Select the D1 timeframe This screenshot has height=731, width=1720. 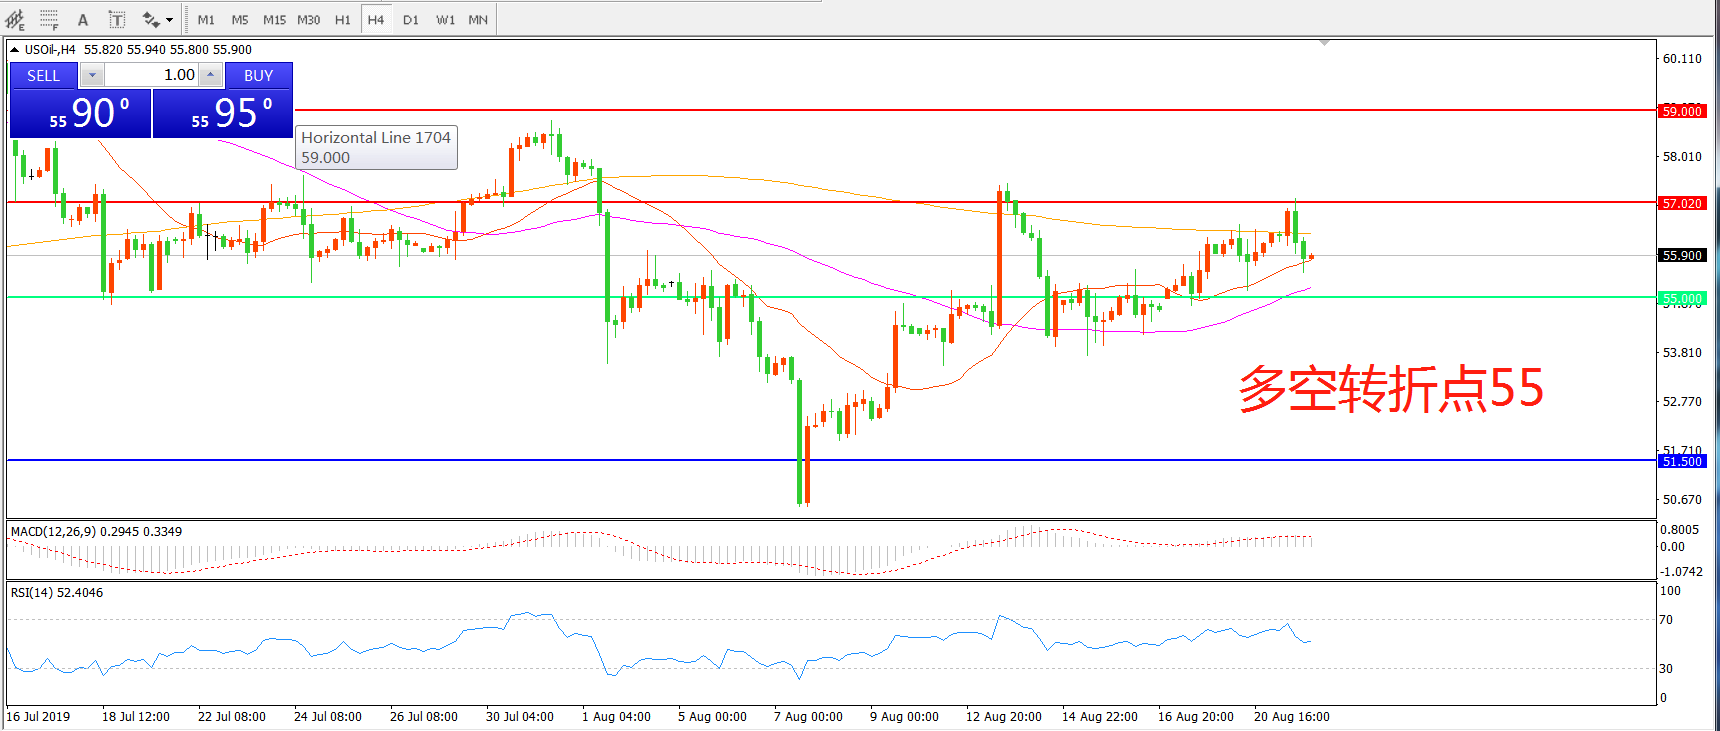click(411, 19)
